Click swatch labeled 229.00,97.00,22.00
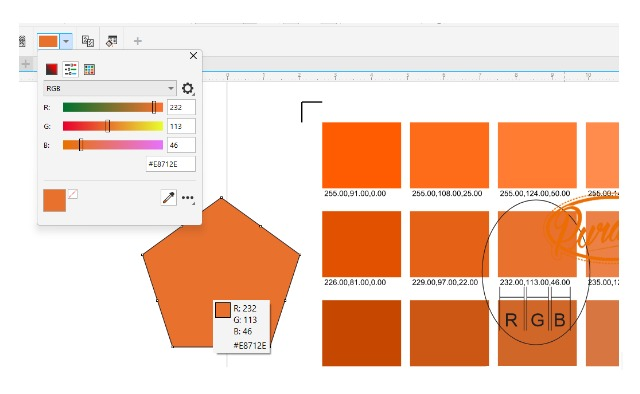The height and width of the screenshot is (394, 640). point(449,244)
